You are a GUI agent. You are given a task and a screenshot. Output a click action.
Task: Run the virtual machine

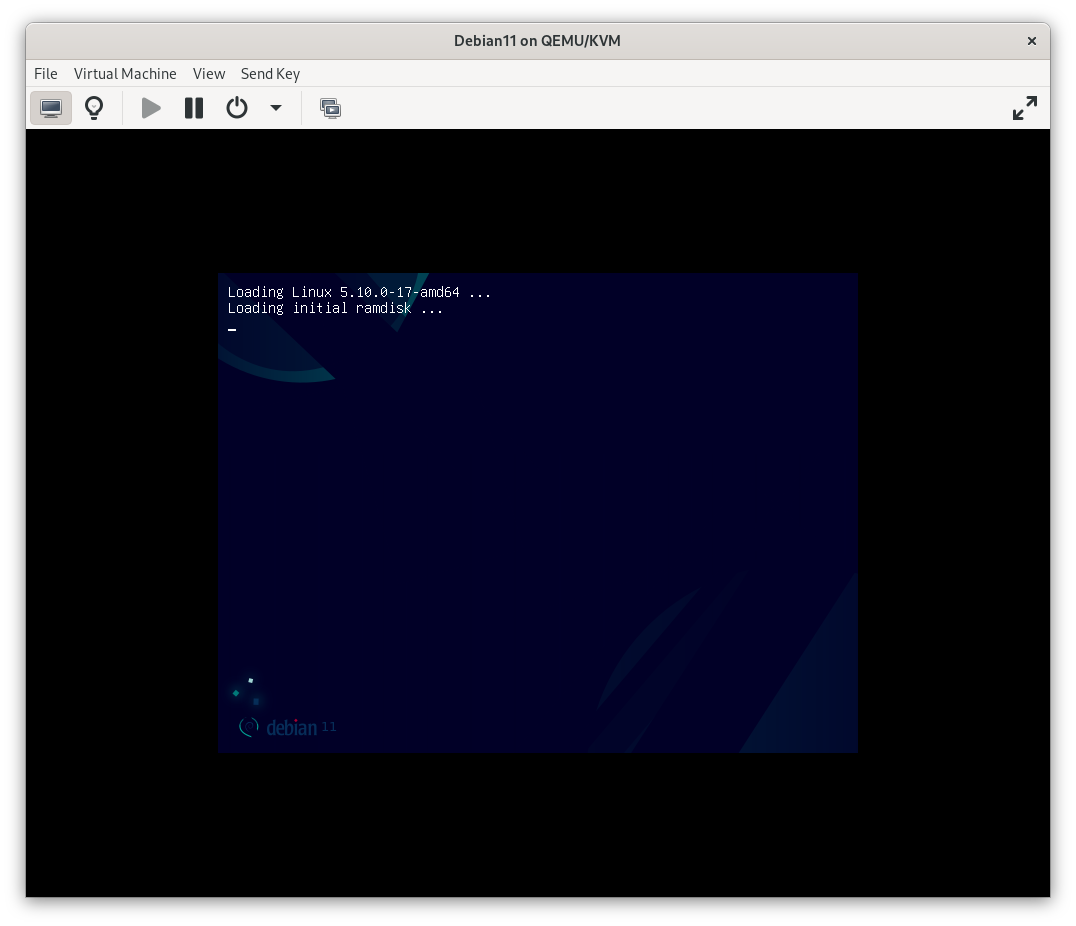tap(151, 107)
